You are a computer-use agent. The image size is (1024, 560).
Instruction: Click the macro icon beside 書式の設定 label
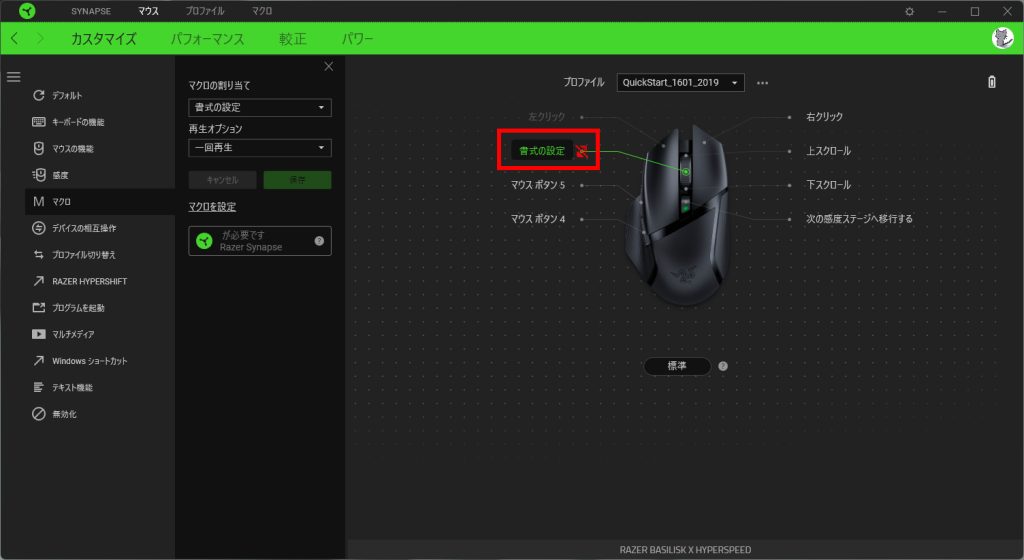(x=582, y=151)
